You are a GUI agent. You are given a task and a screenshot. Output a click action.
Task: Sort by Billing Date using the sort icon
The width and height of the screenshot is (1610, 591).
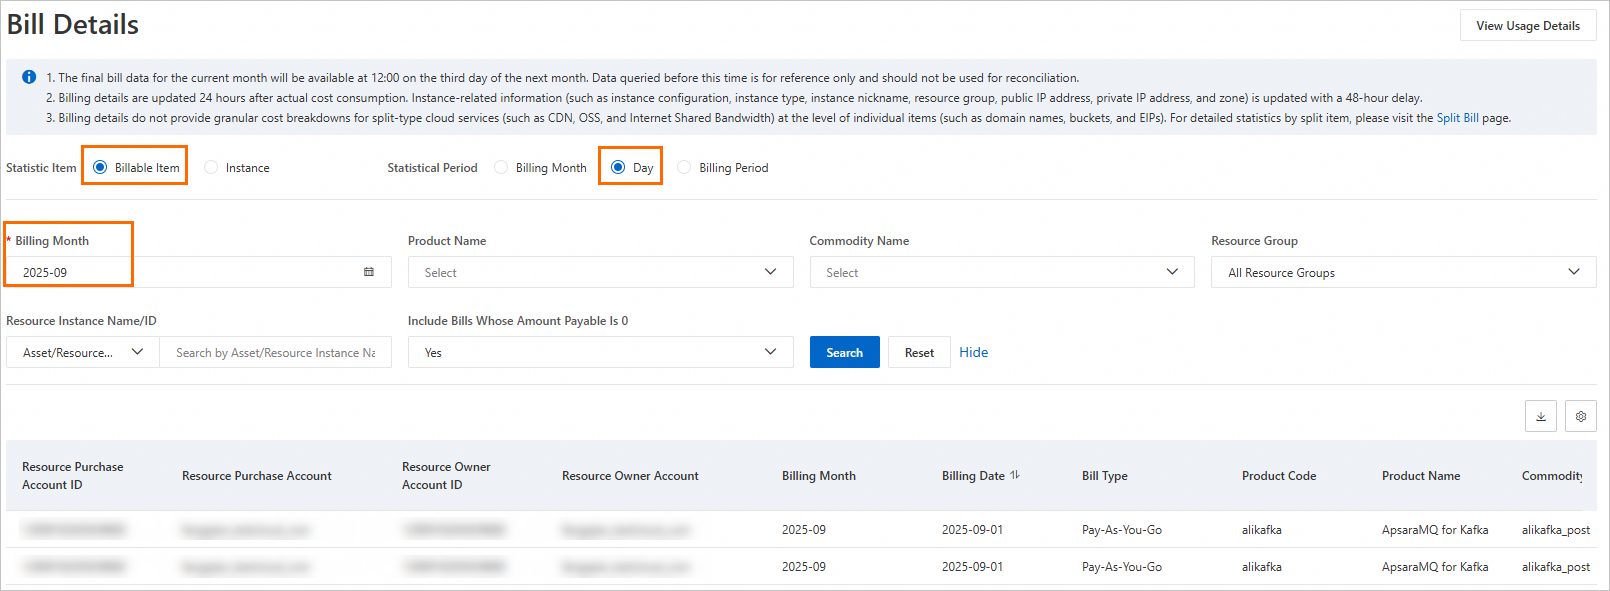1015,475
